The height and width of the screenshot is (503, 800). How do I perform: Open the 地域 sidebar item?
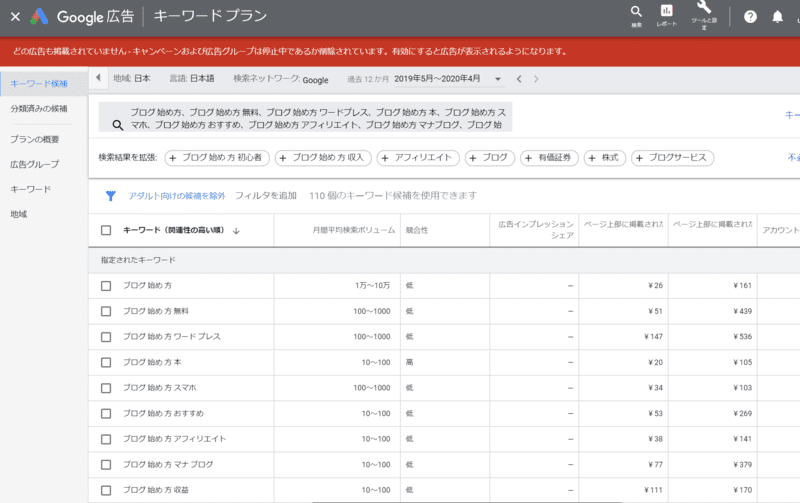[x=18, y=214]
